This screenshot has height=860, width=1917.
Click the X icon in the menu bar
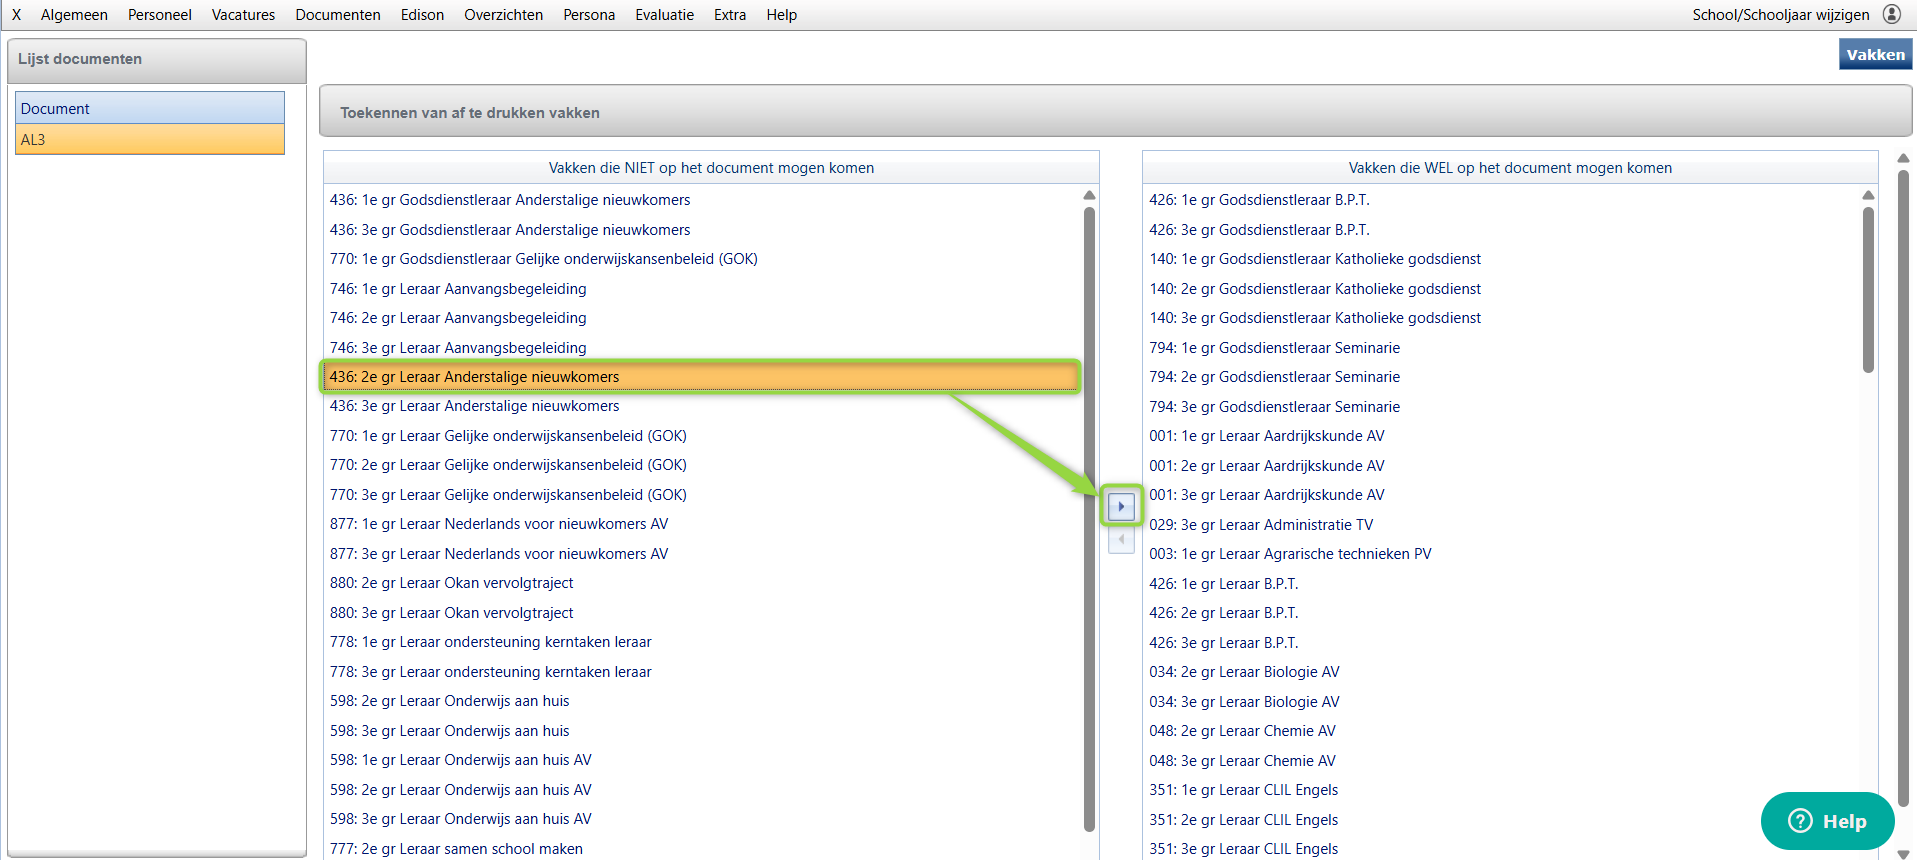pos(16,15)
